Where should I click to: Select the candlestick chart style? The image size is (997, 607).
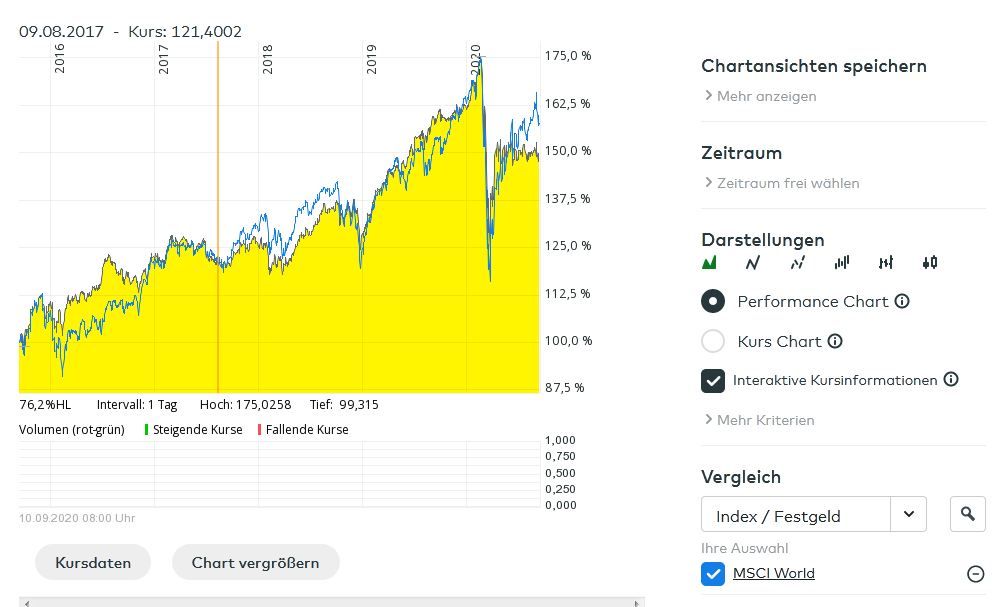coord(929,262)
